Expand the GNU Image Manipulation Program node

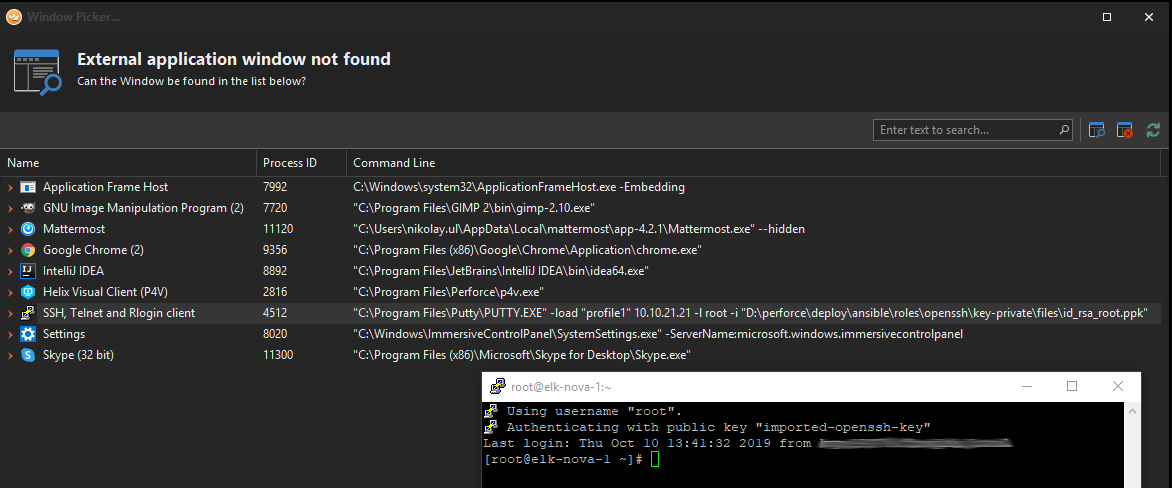(x=11, y=208)
